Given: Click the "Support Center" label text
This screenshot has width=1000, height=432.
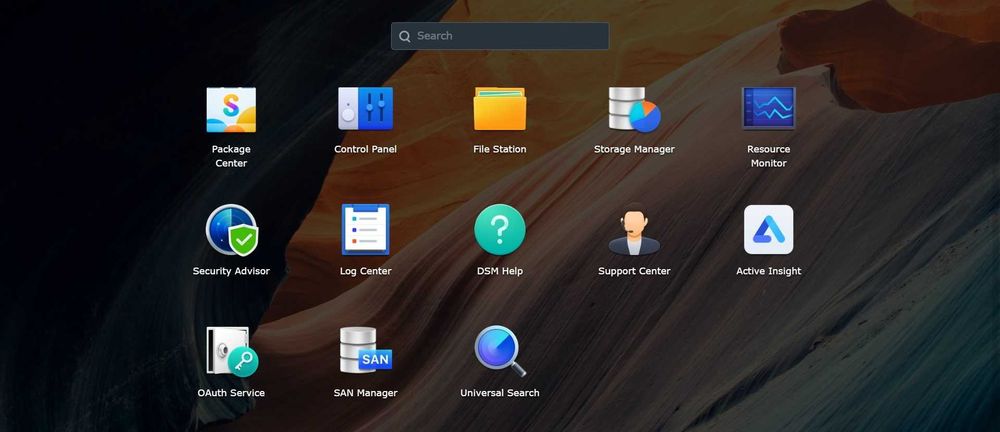Looking at the screenshot, I should (634, 271).
